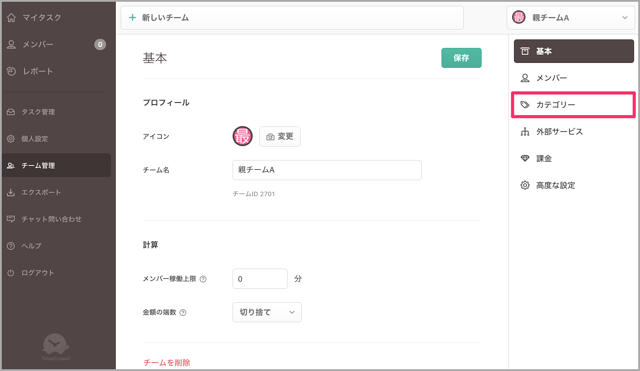Image resolution: width=640 pixels, height=371 pixels.
Task: Click the tag icon beside カテゴリー
Action: click(x=525, y=105)
